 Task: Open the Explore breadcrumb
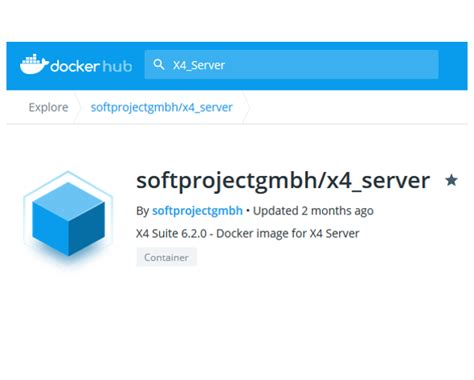coord(48,107)
